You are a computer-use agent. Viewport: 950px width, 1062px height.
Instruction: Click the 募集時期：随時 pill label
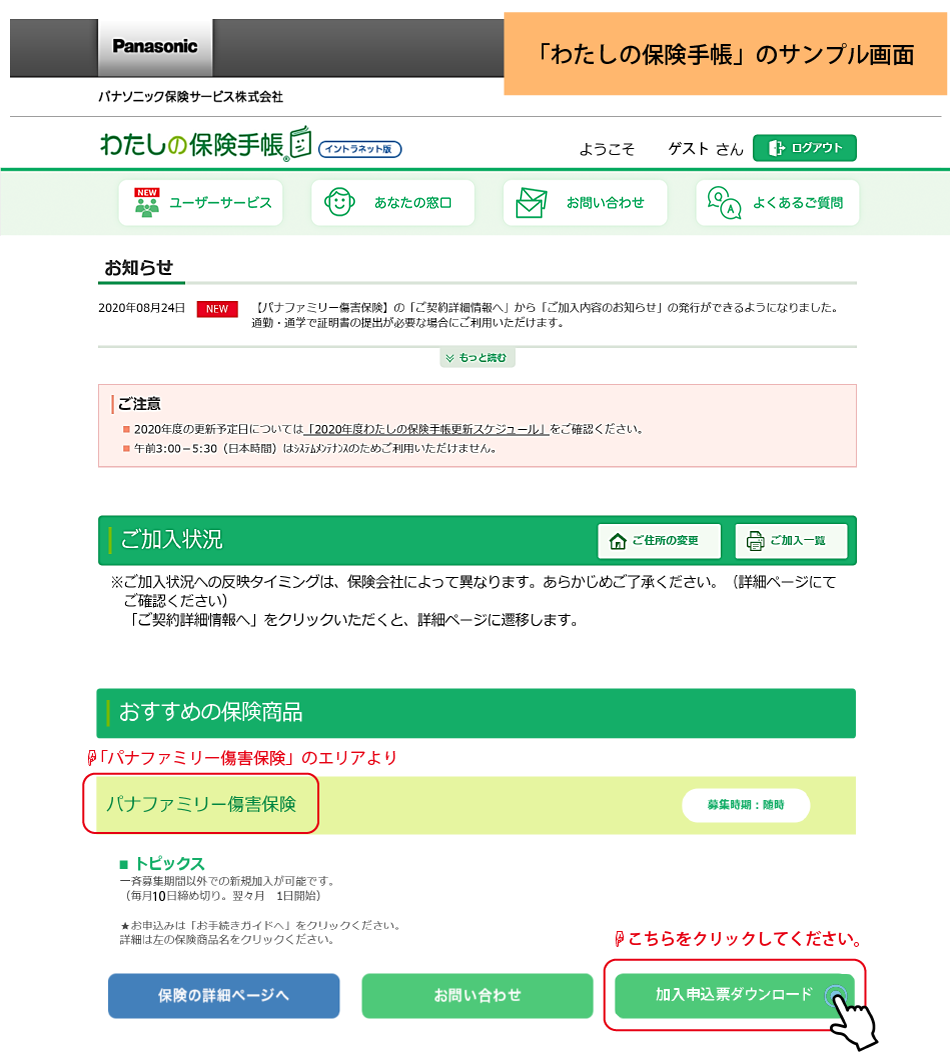745,805
